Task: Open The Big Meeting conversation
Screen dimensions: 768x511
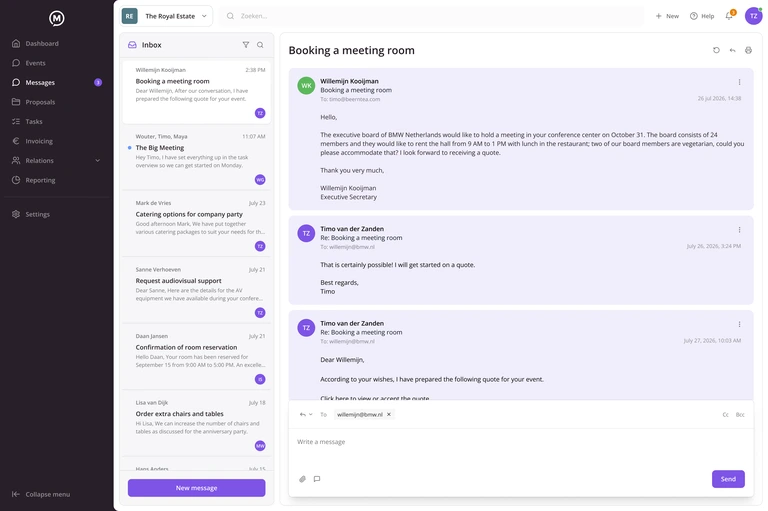Action: (x=196, y=157)
